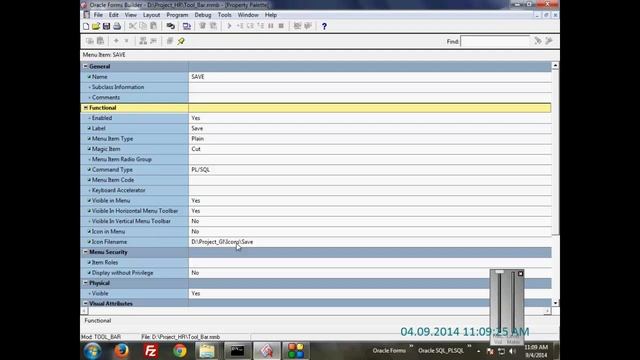Save the module using the floppy disk icon

(x=106, y=26)
